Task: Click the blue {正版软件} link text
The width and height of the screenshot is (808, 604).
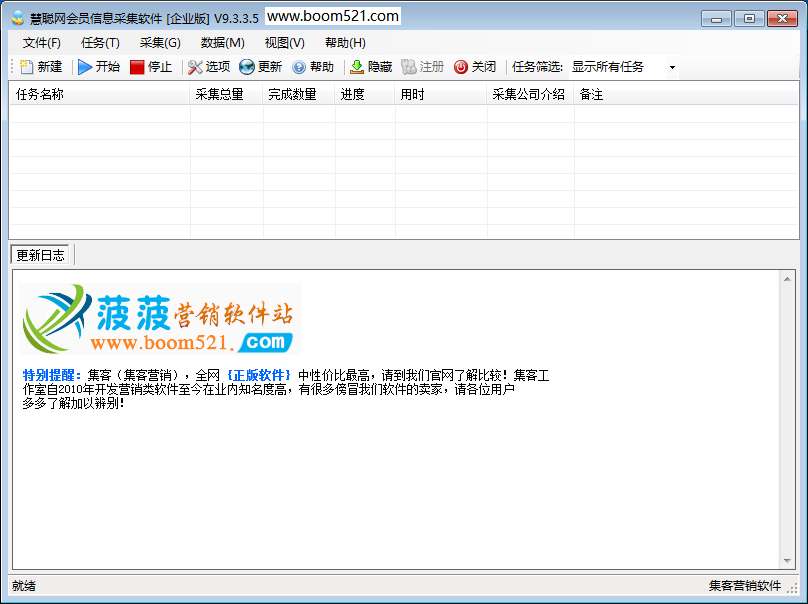Action: pyautogui.click(x=259, y=375)
